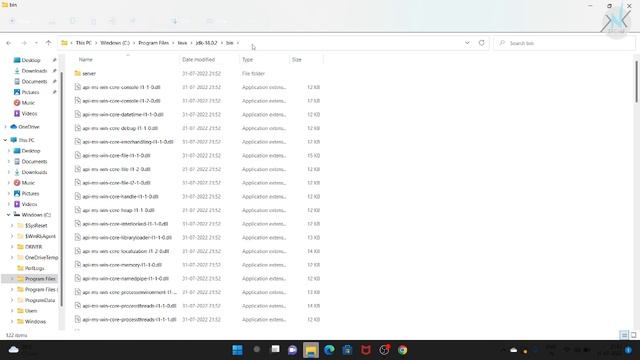Screen dimensions: 640x360
Task: Select api-ms-win-core-processthreads-l1-1-1.dll file
Action: click(129, 320)
